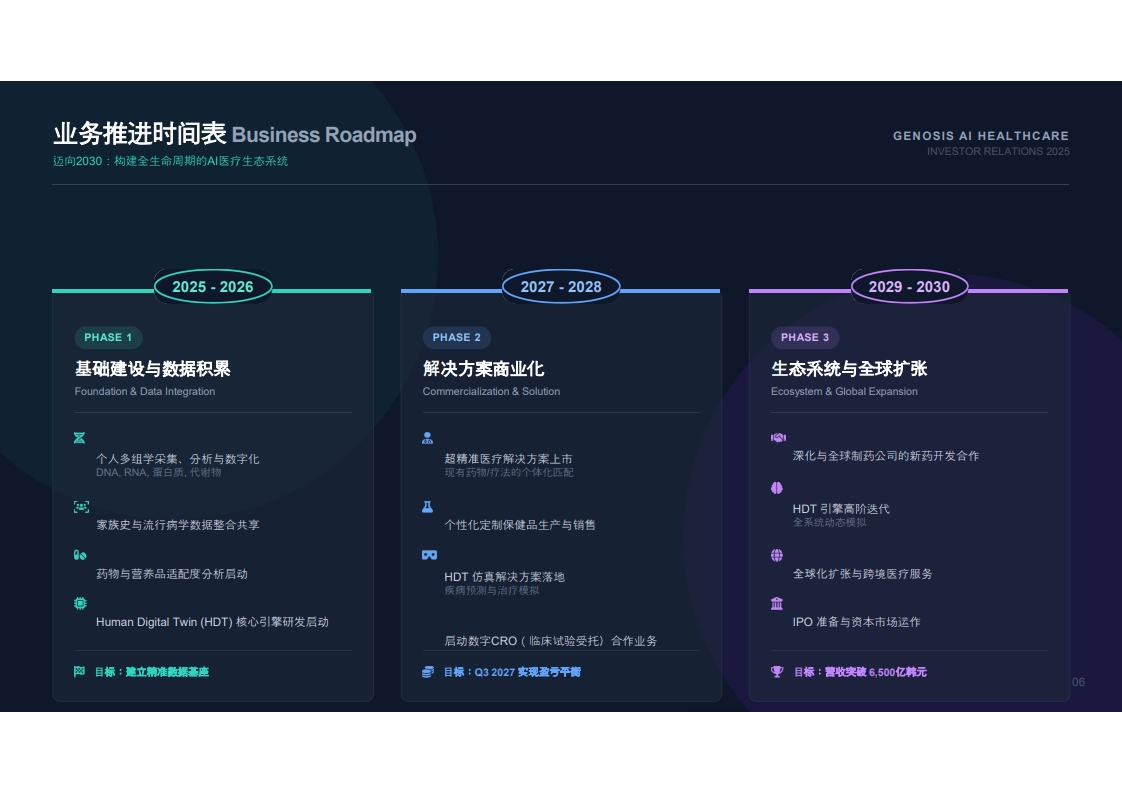
Task: Click the DNA icon in Phase 1
Action: pos(79,438)
